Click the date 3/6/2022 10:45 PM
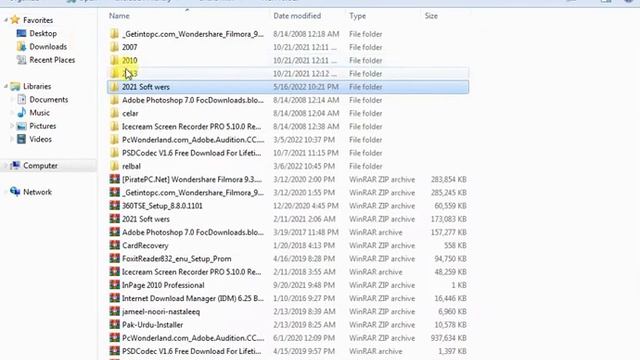 click(304, 166)
